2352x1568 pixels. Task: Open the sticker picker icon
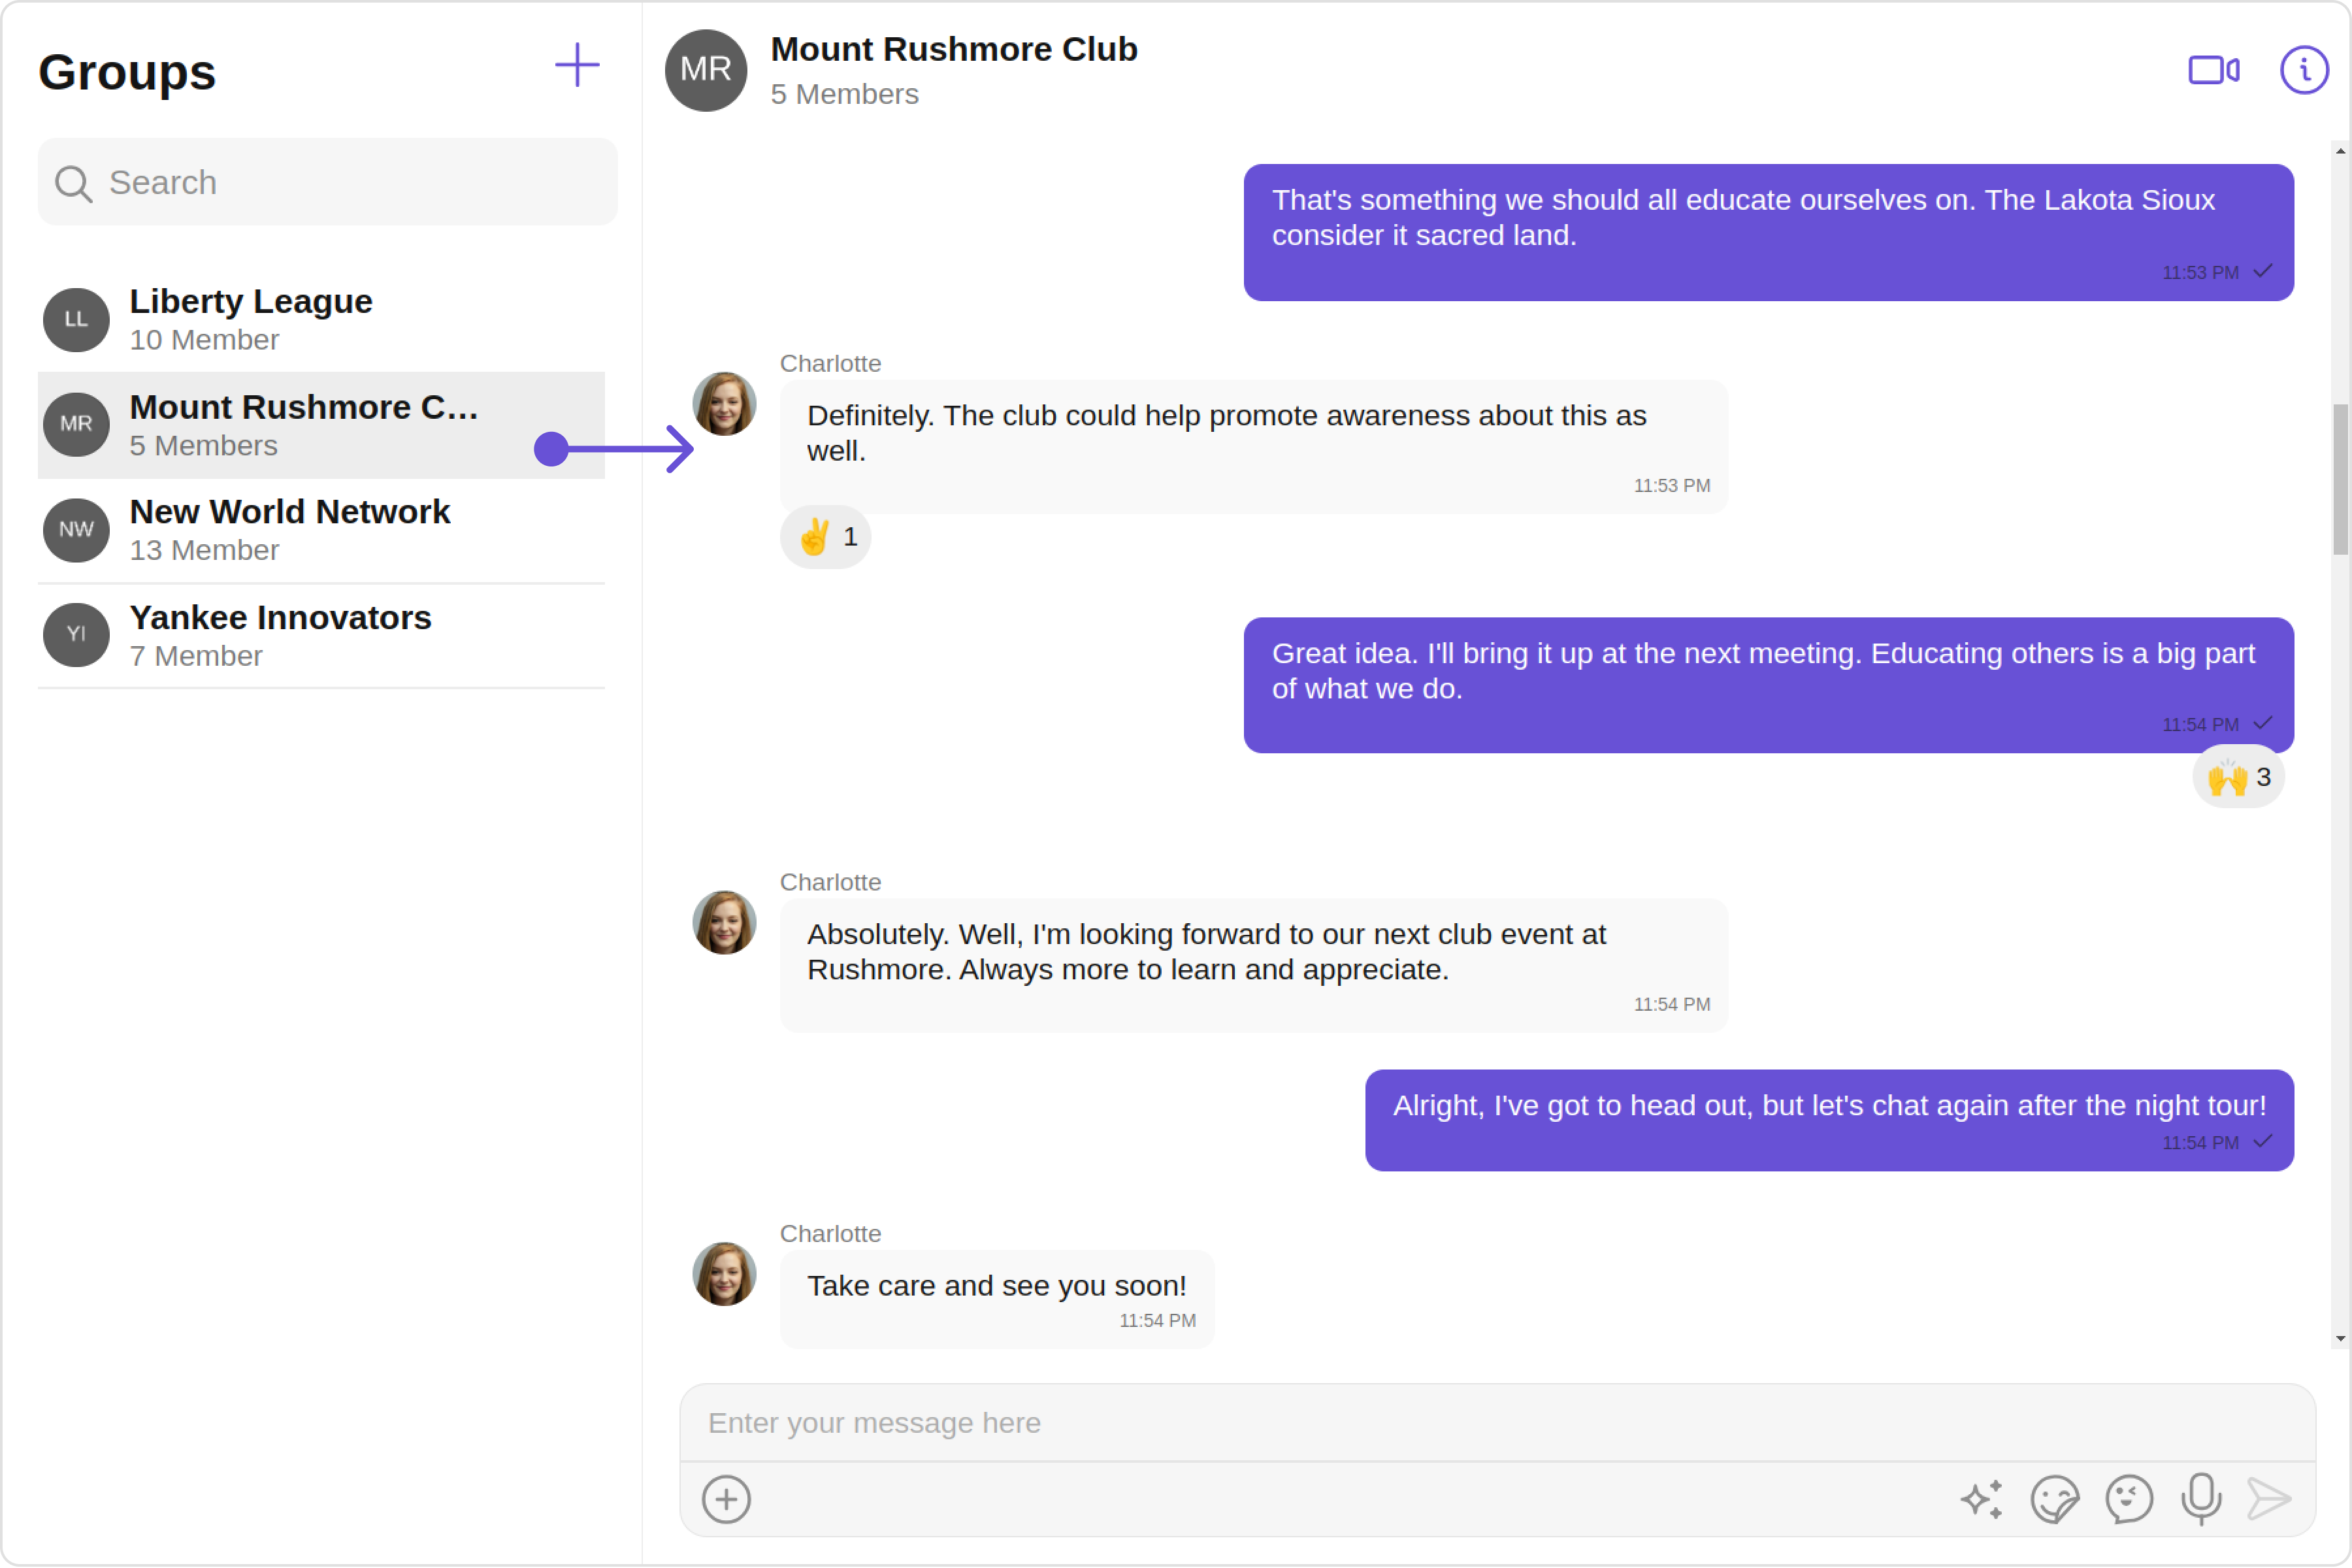click(2054, 1499)
